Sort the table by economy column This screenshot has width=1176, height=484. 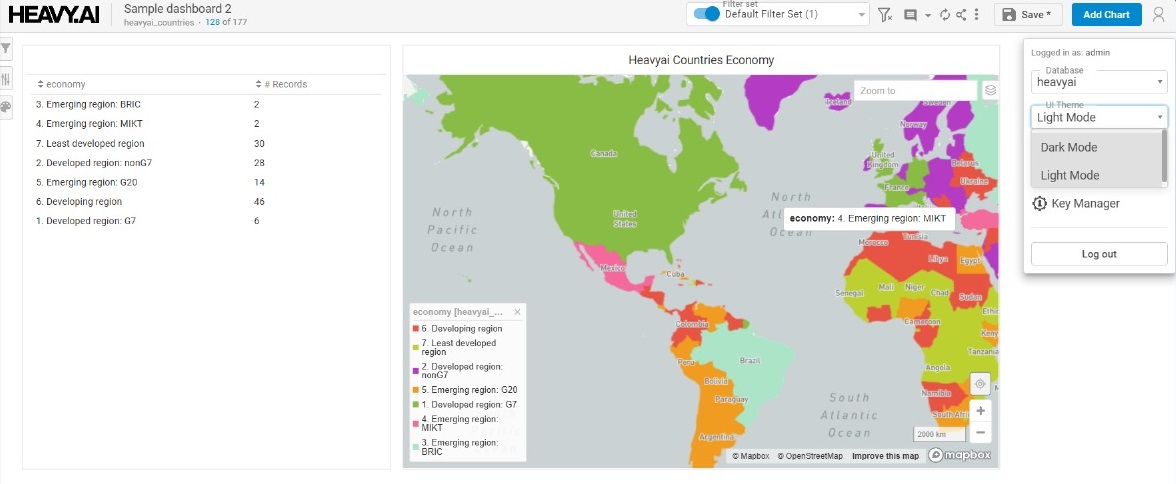(61, 84)
